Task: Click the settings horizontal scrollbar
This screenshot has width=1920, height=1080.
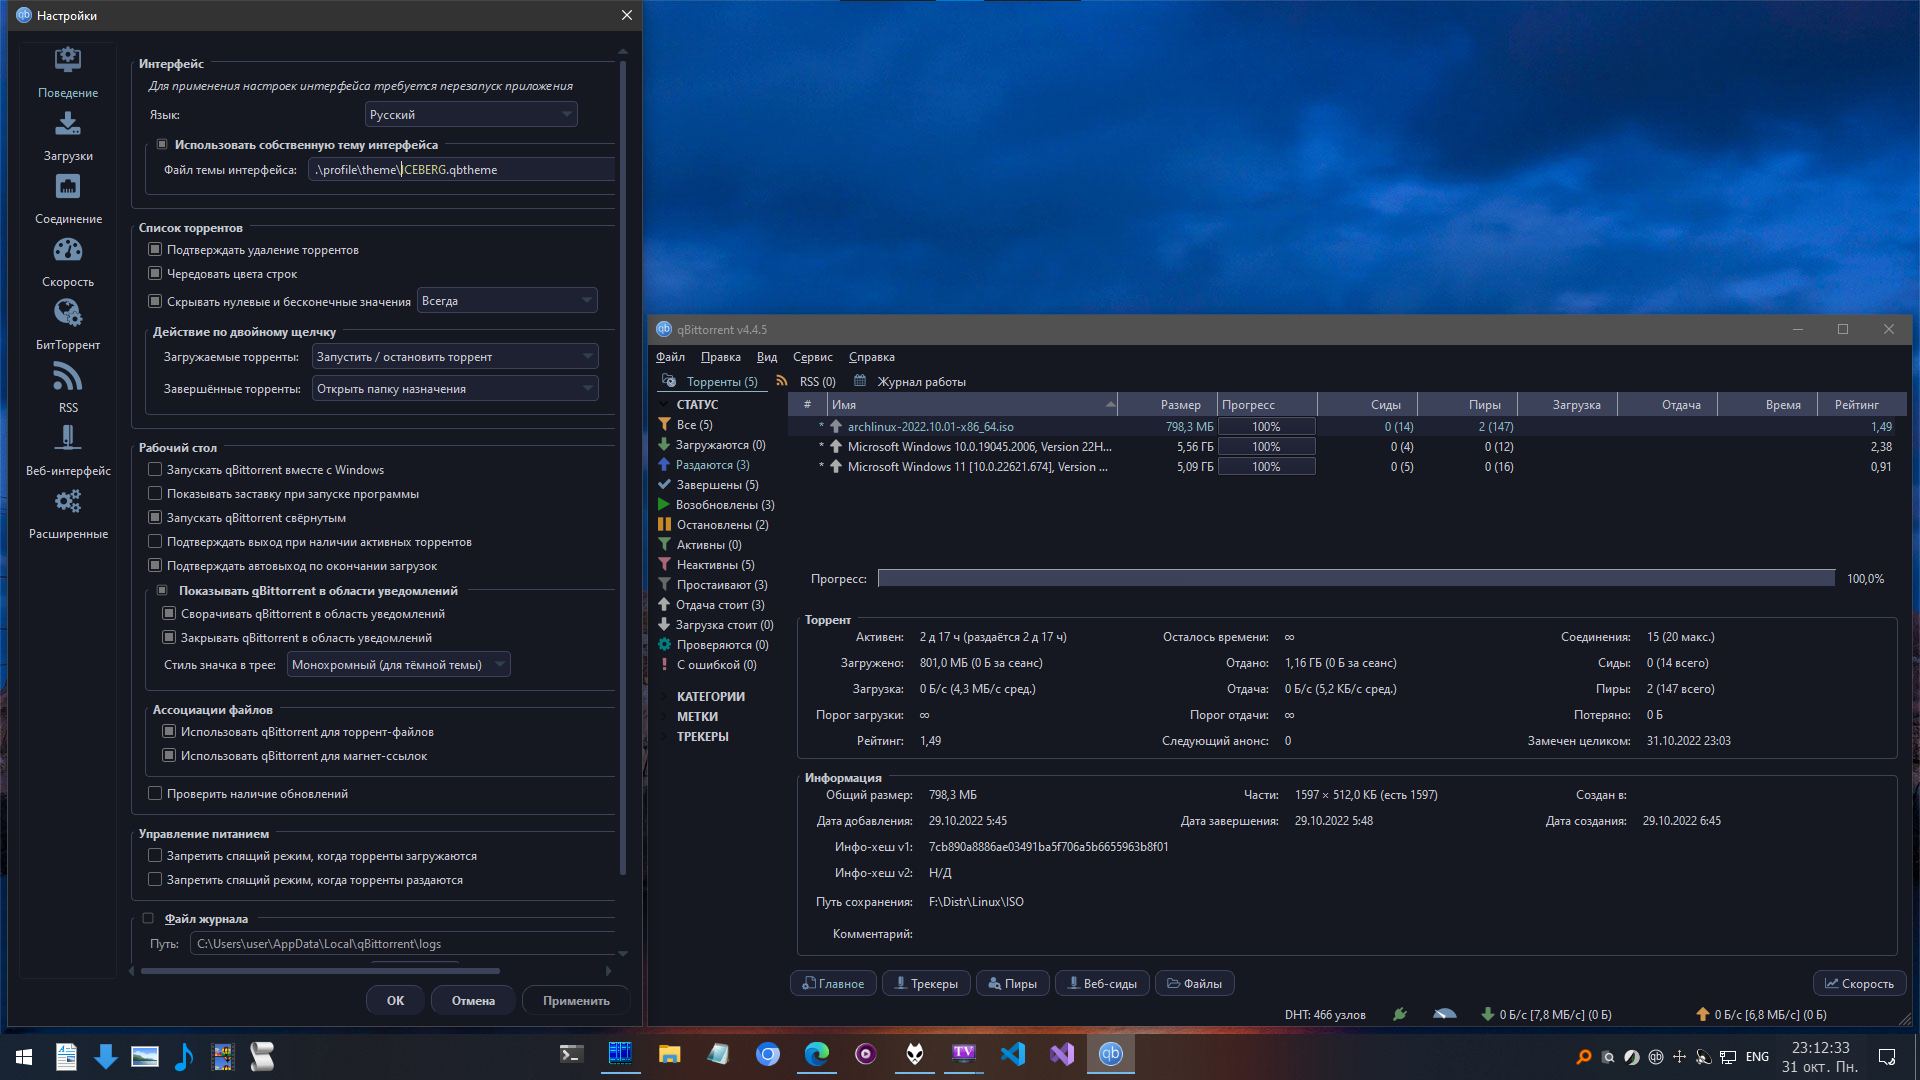Action: click(320, 971)
